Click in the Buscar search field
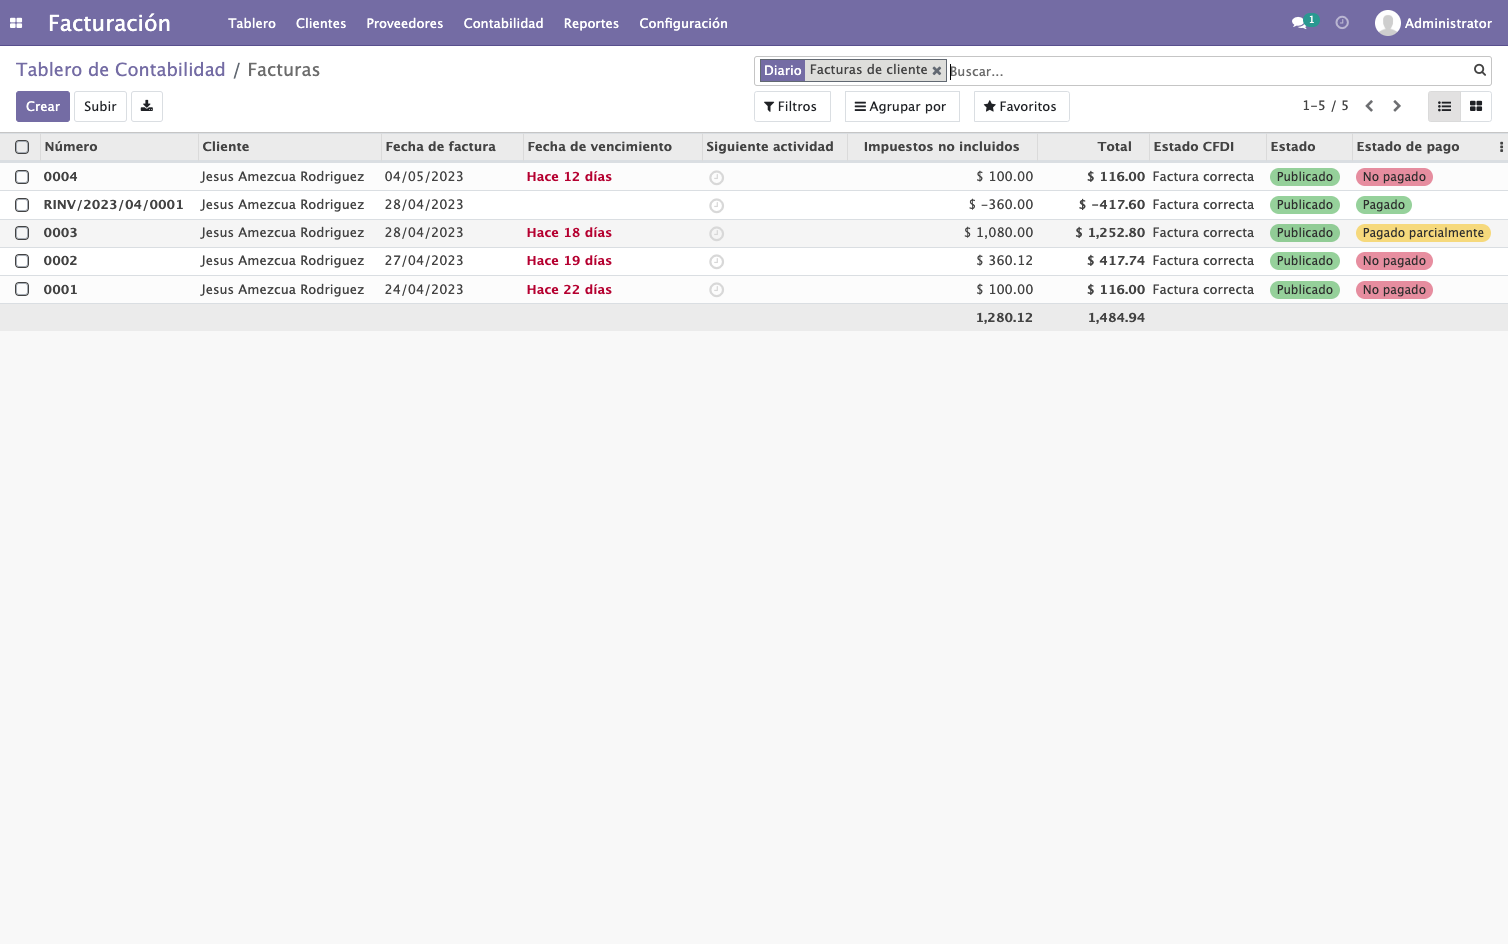Image resolution: width=1508 pixels, height=944 pixels. [x=1208, y=71]
